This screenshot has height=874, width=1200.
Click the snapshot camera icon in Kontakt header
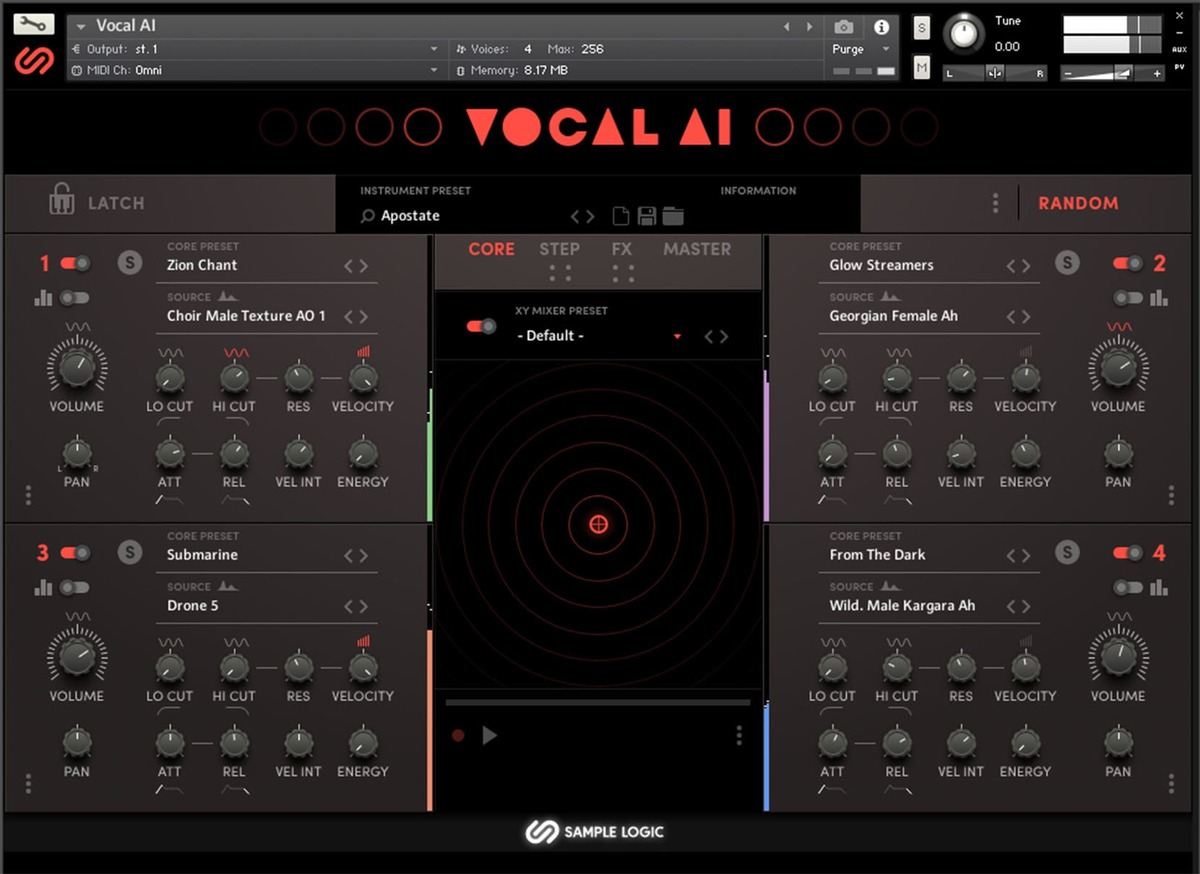pos(843,27)
